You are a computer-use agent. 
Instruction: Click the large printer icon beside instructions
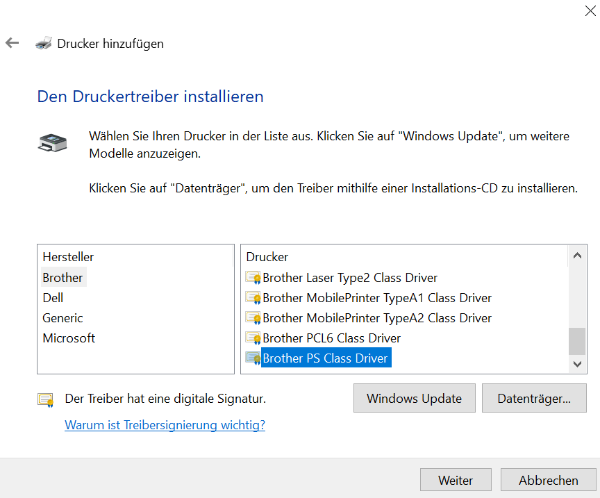click(53, 143)
